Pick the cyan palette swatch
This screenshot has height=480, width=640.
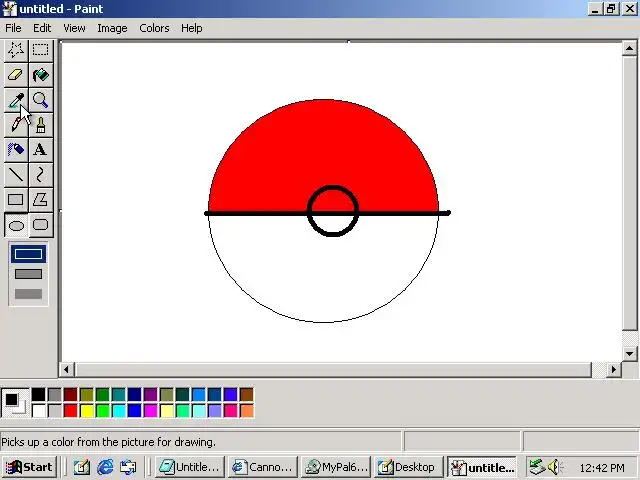tap(118, 411)
